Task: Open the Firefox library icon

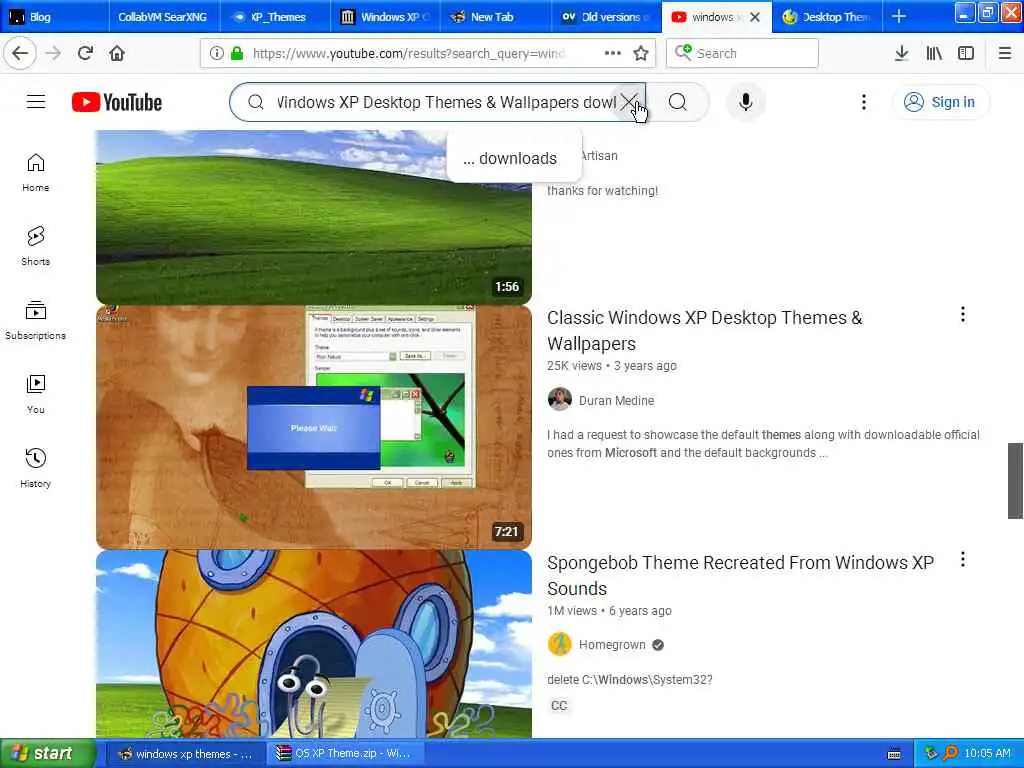Action: pos(934,53)
